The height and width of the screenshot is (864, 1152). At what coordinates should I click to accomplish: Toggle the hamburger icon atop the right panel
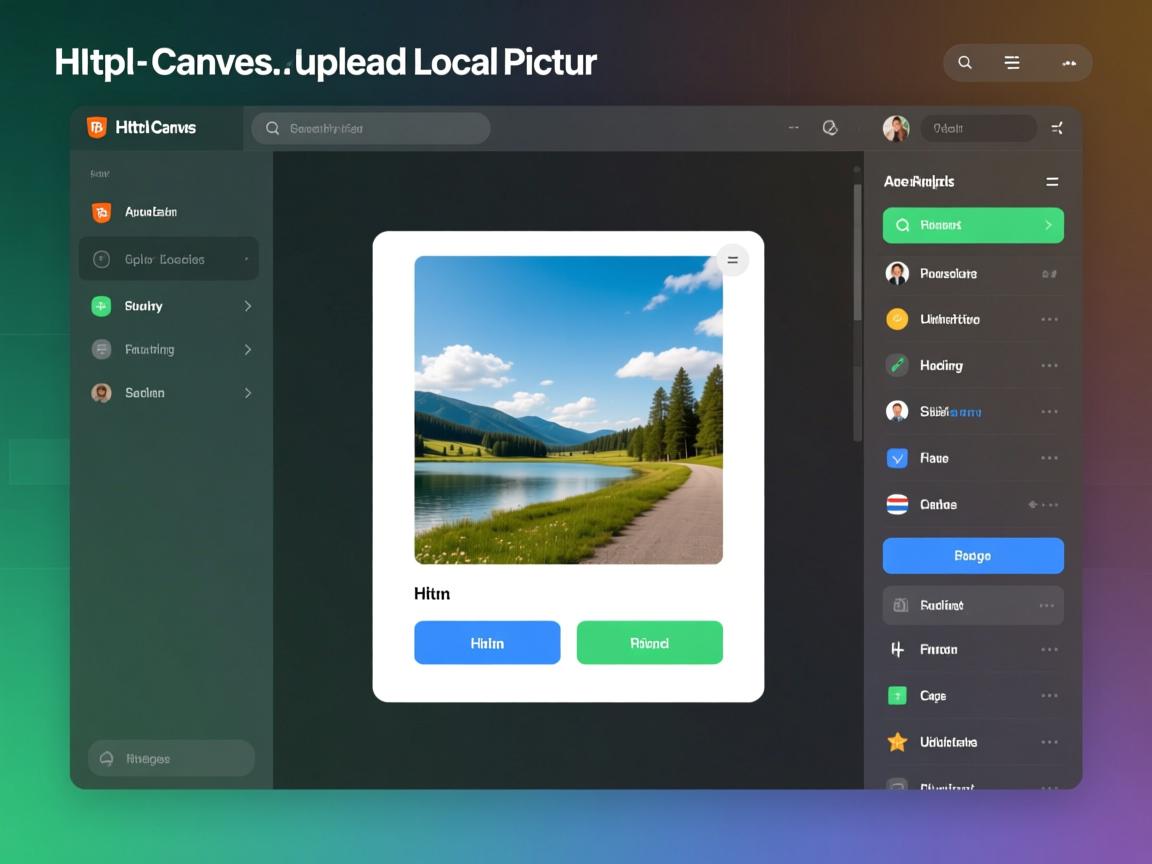(1052, 181)
